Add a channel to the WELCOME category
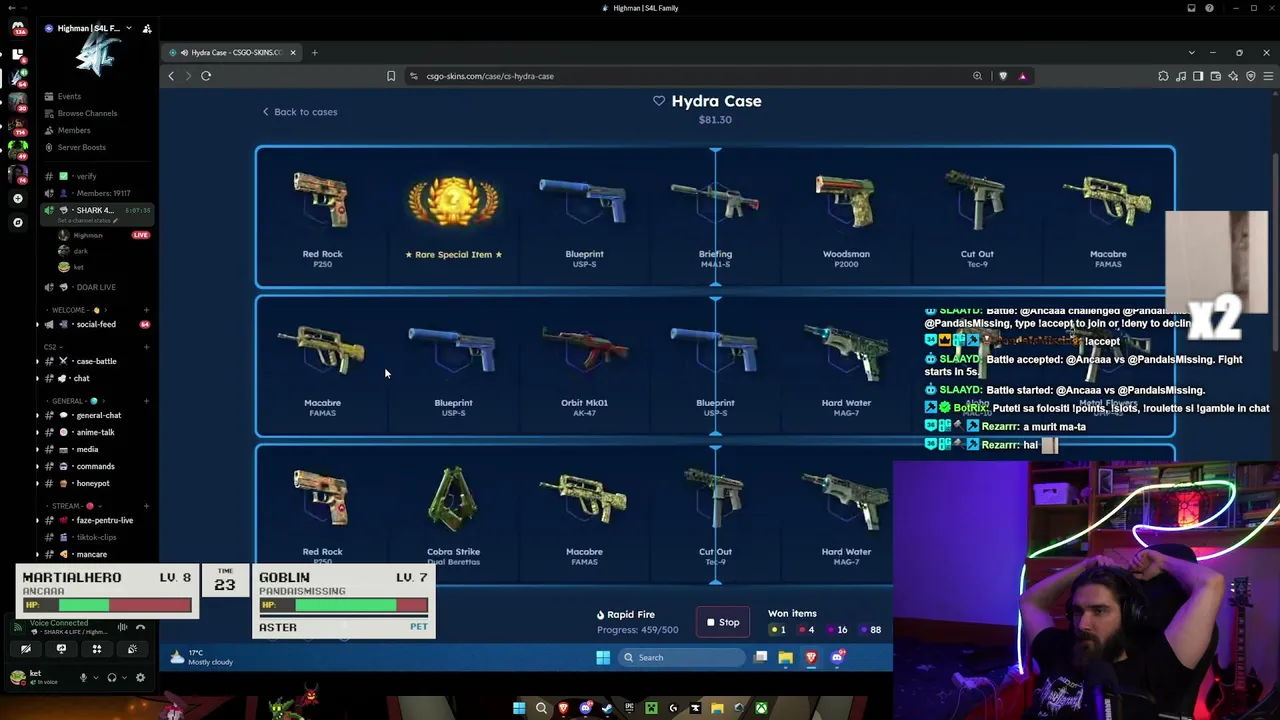1280x720 pixels. click(x=146, y=310)
